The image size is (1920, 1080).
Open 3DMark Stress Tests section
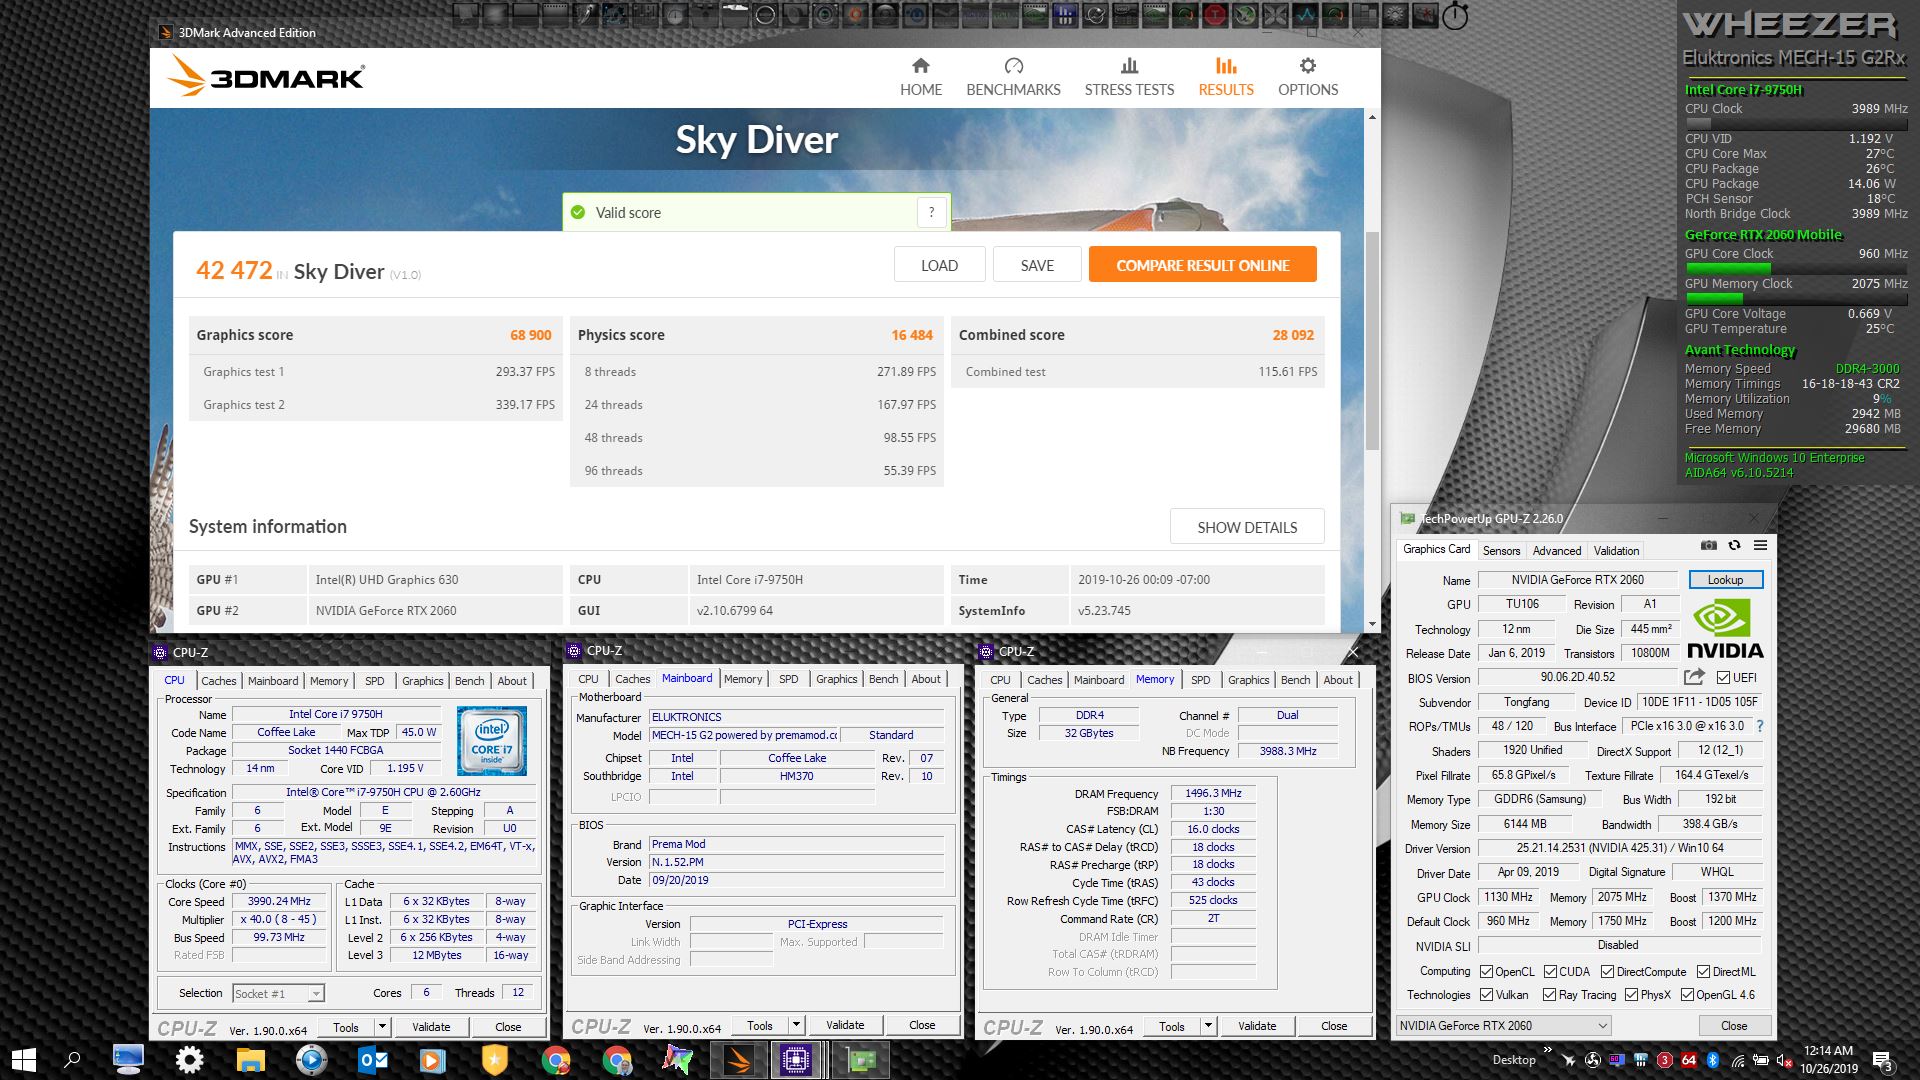1129,77
